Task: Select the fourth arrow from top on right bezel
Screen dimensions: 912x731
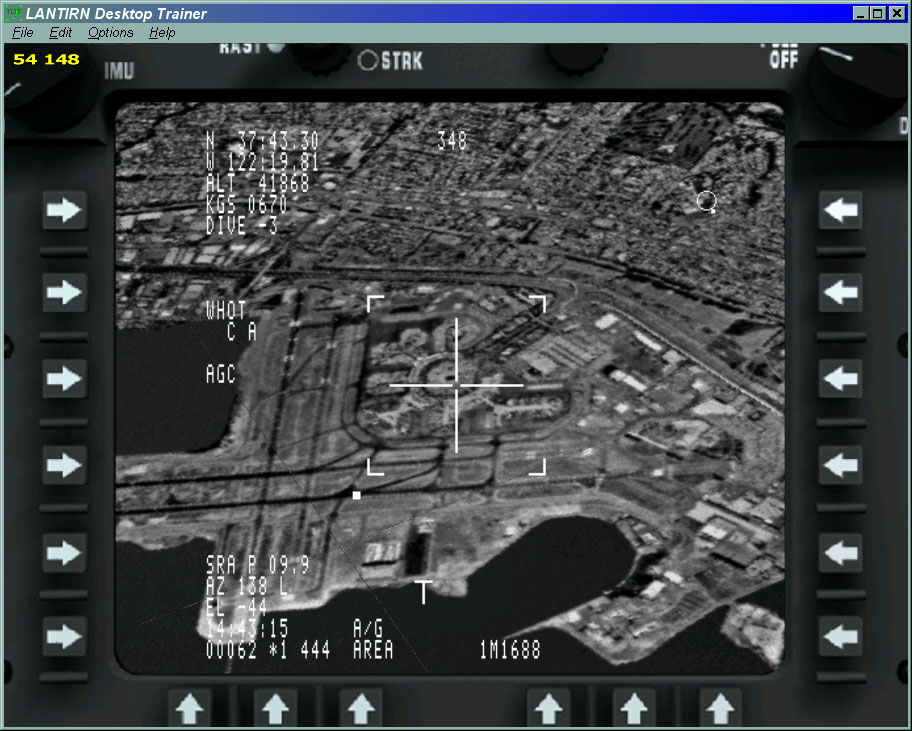Action: point(840,465)
